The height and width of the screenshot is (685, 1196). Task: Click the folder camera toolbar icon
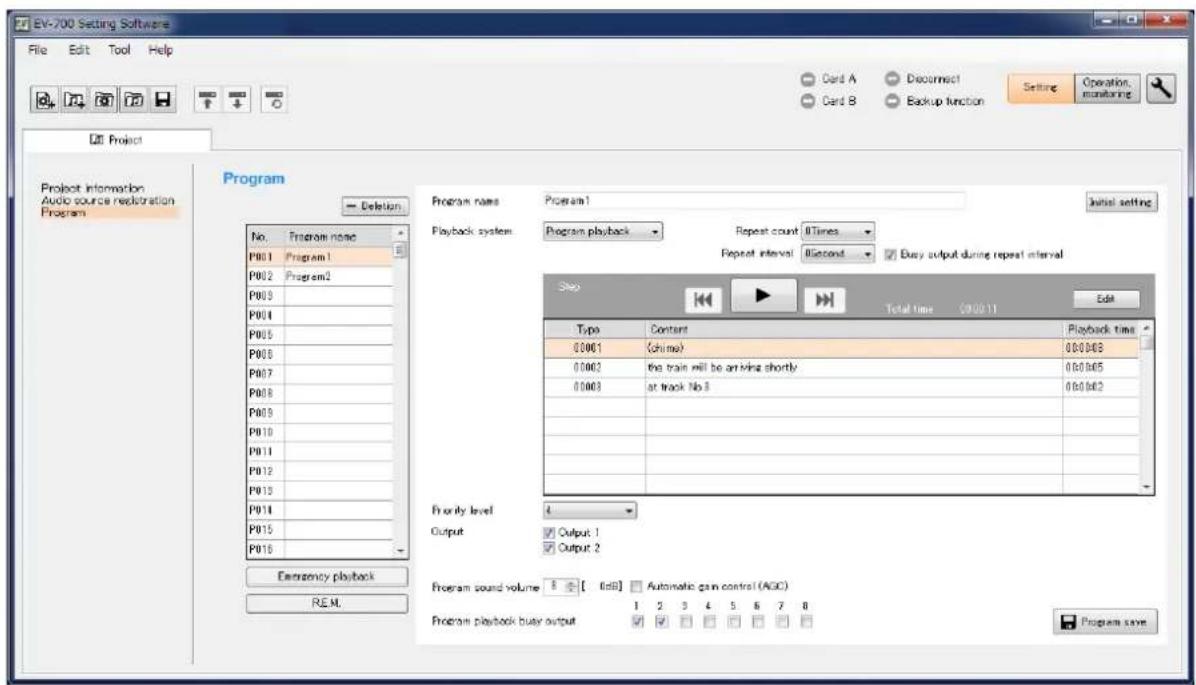(104, 100)
